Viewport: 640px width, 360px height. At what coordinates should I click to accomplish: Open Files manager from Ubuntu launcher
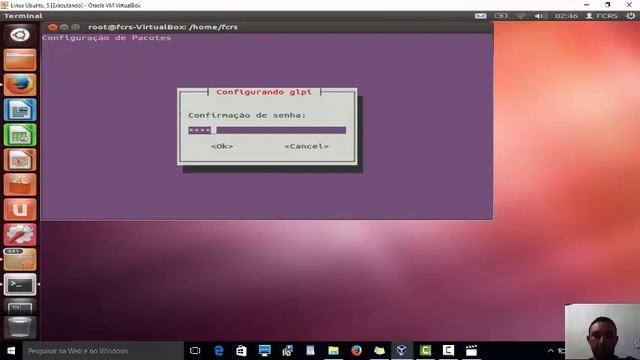(20, 60)
